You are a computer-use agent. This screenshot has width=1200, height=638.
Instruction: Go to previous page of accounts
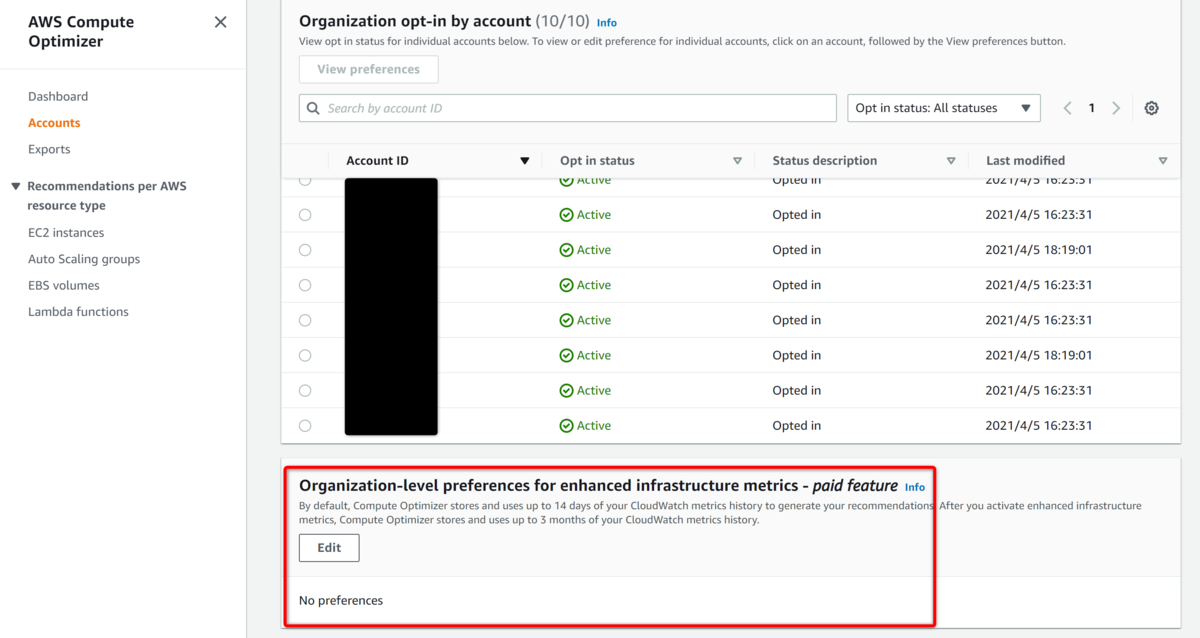tap(1067, 108)
